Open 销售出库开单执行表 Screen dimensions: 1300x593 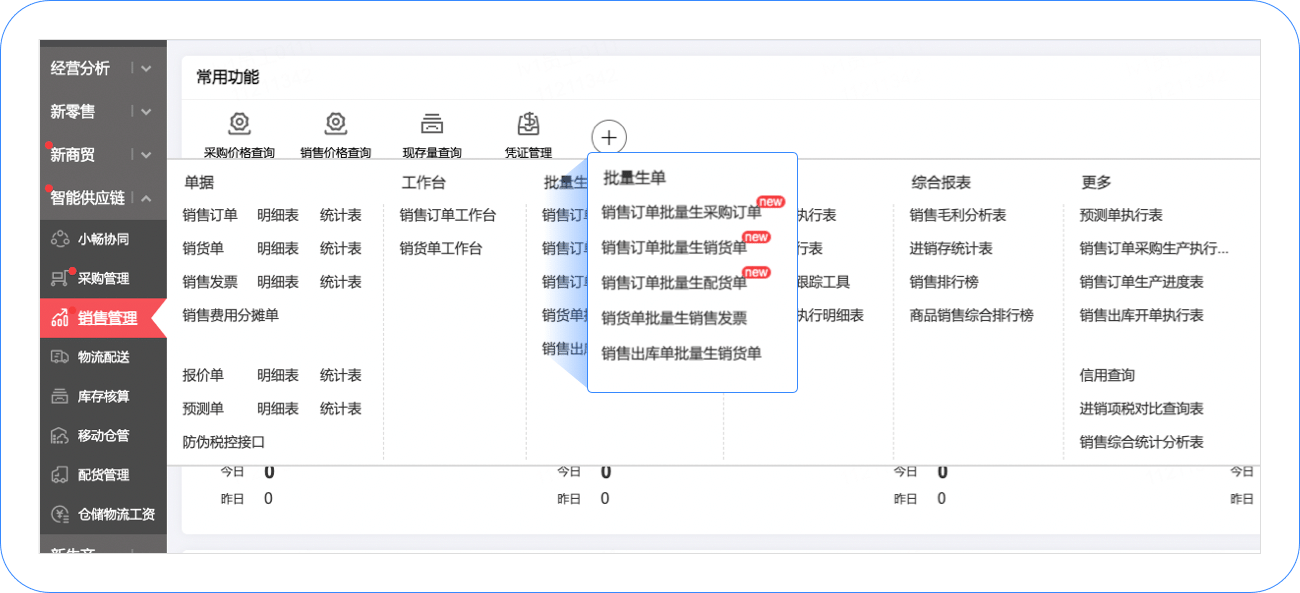tap(1142, 315)
